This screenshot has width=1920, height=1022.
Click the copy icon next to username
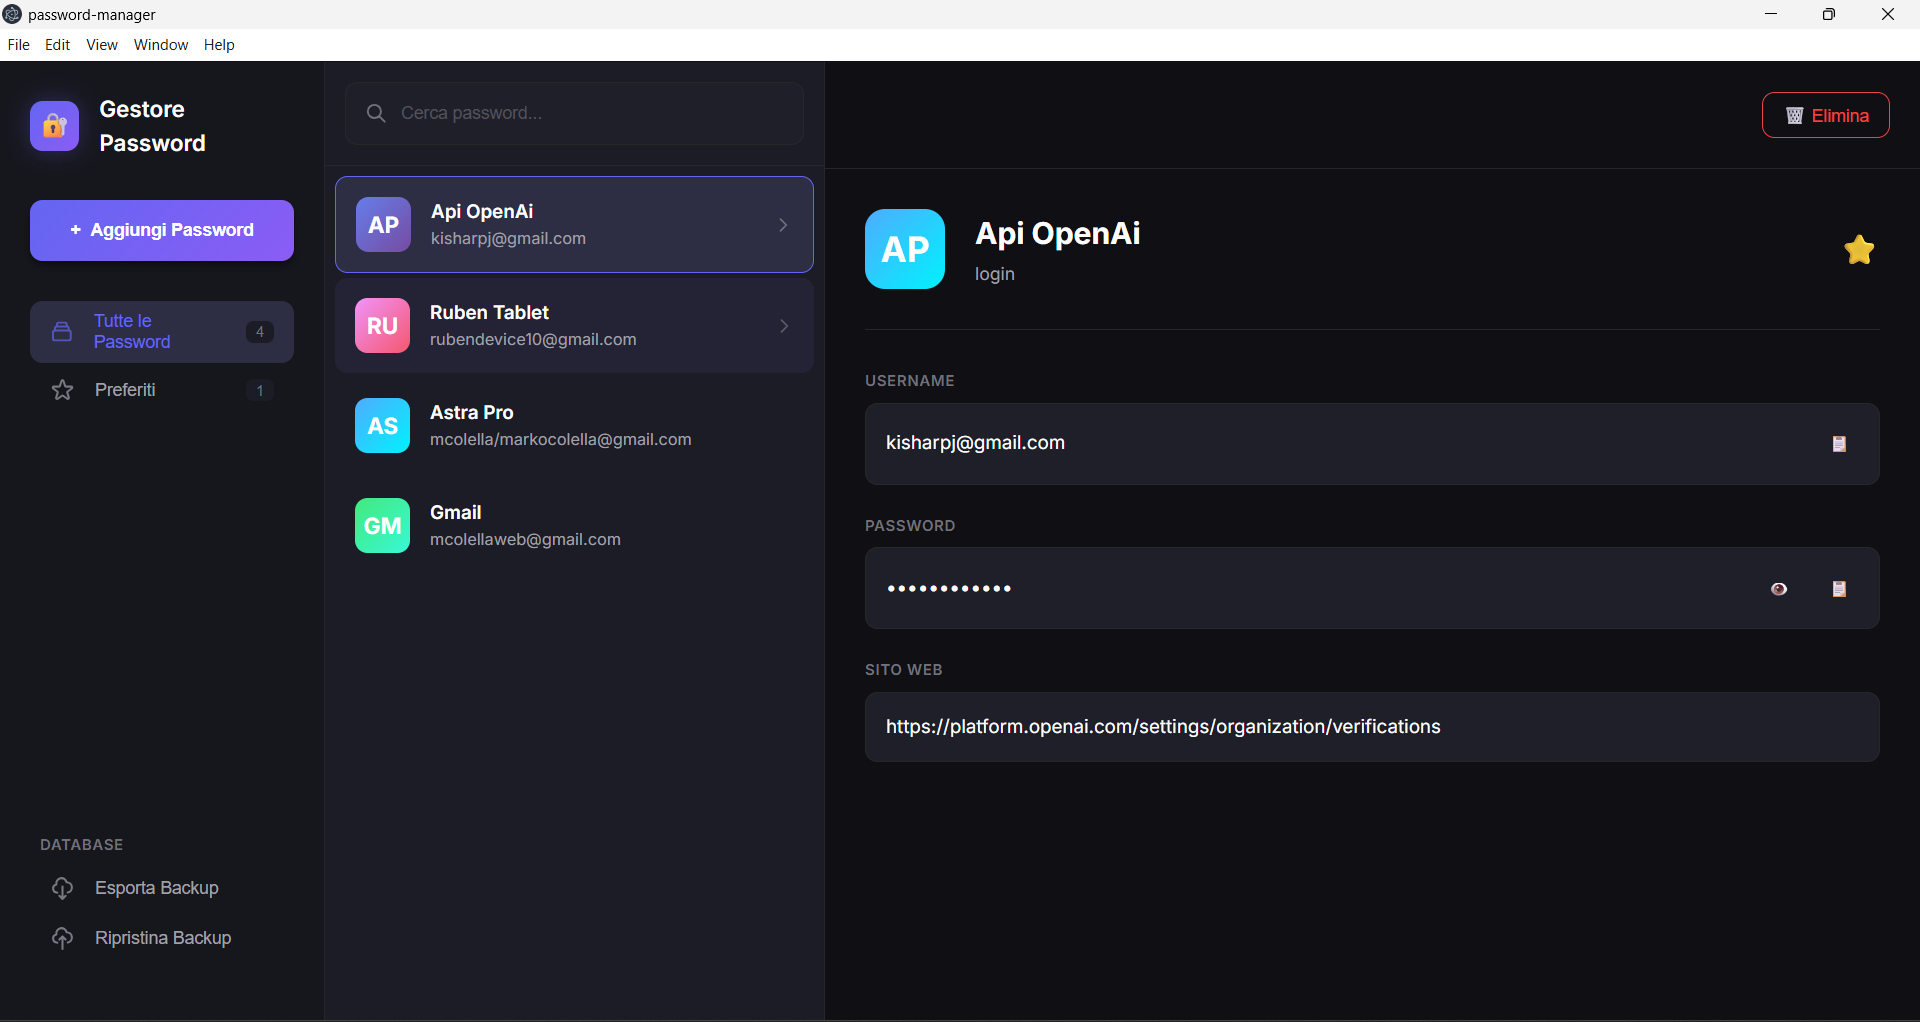pyautogui.click(x=1839, y=443)
